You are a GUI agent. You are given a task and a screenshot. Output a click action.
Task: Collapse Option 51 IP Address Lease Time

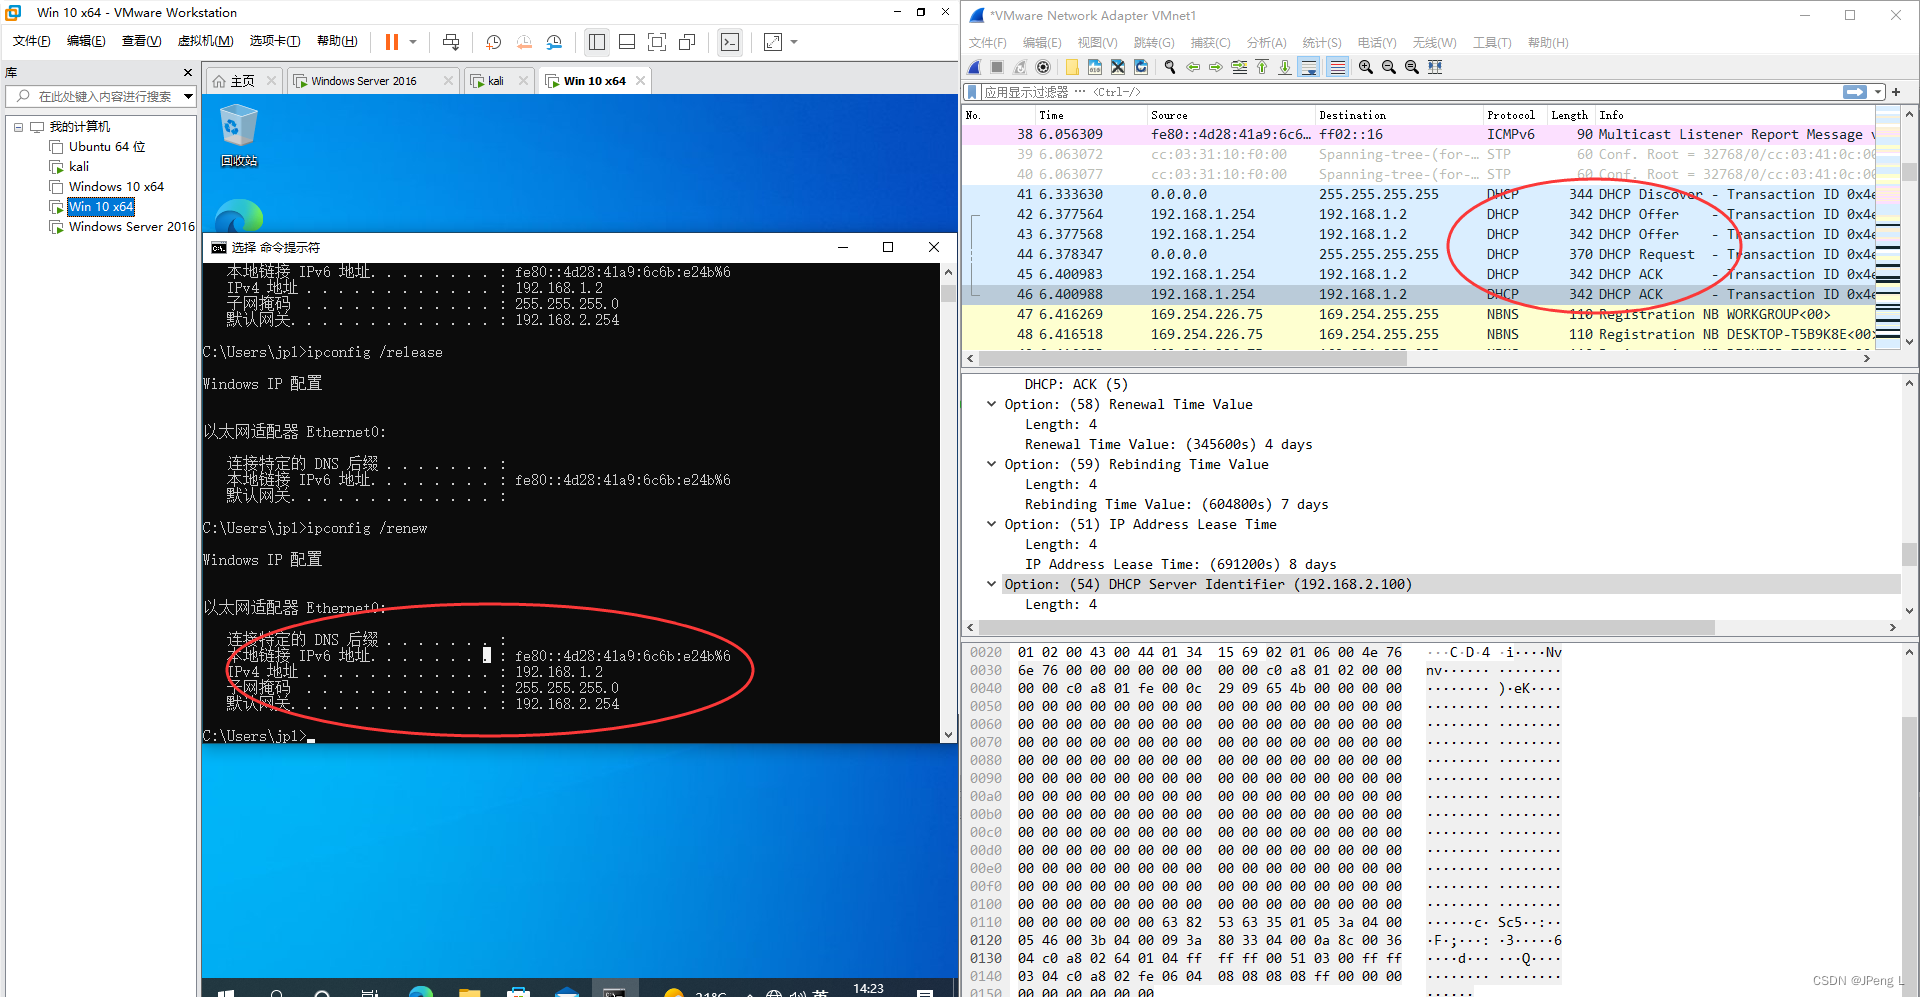991,524
